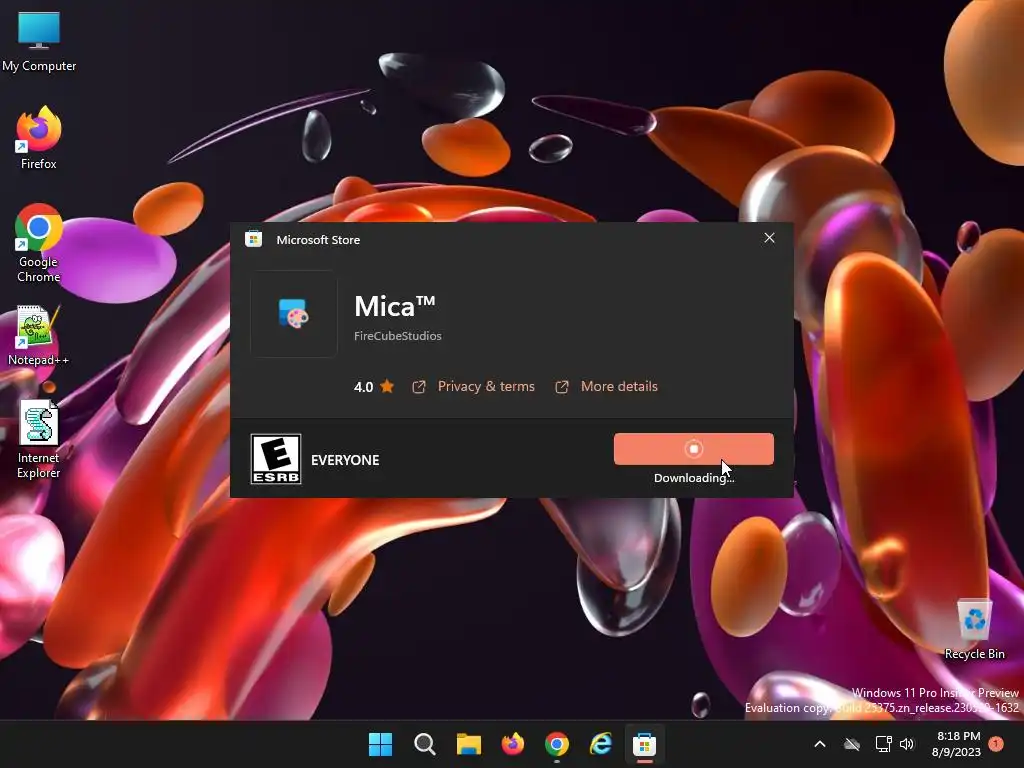Close the Microsoft Store dialog

(x=769, y=238)
